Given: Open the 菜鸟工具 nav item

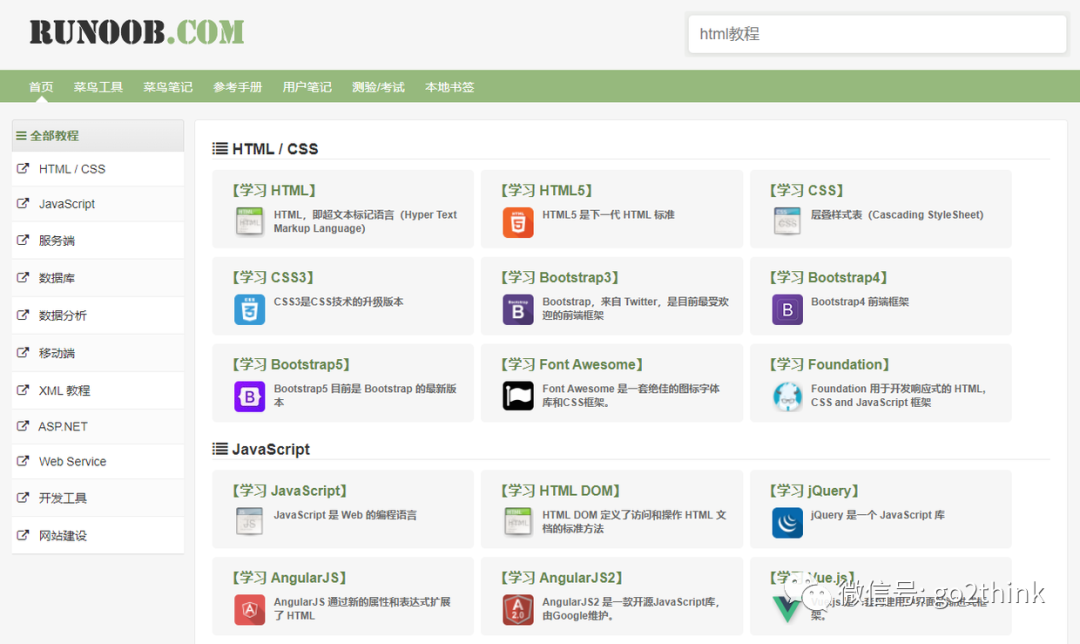Looking at the screenshot, I should [x=98, y=87].
